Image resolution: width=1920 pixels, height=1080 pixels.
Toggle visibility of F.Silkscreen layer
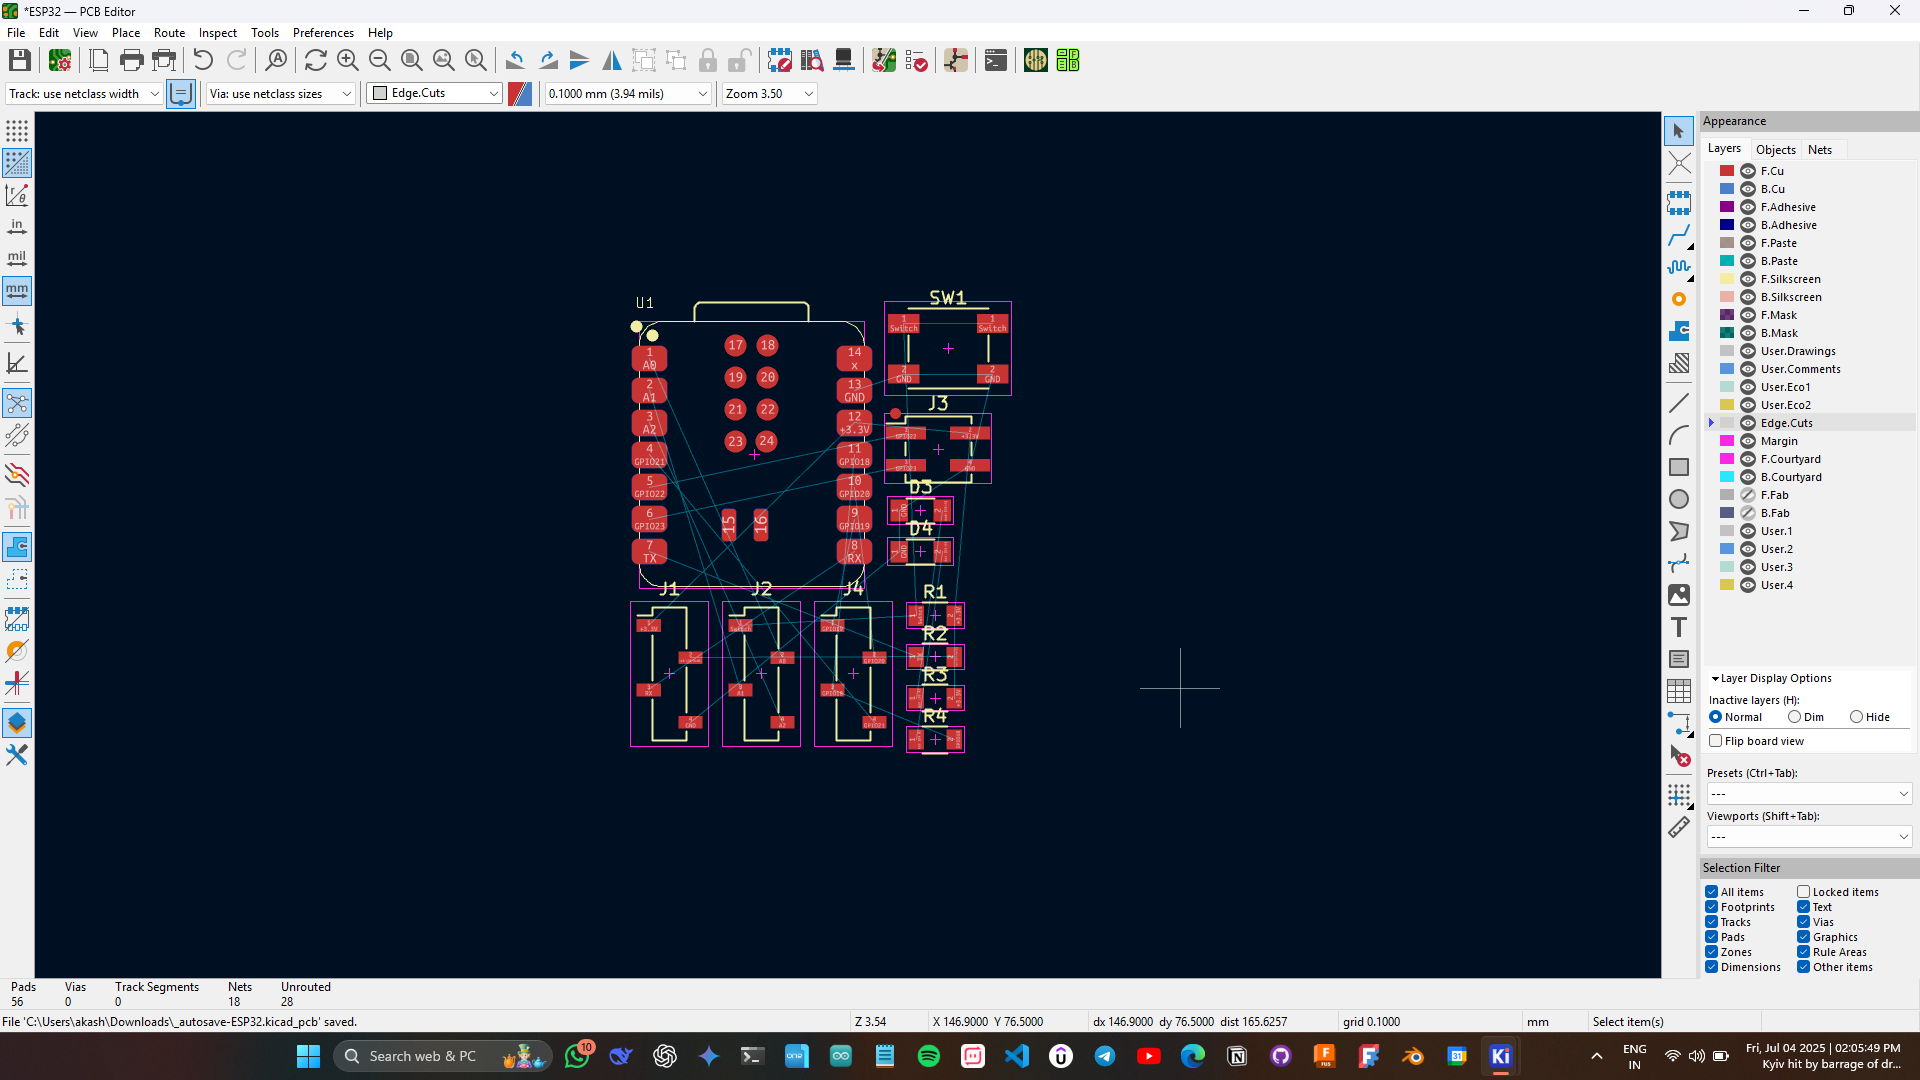[x=1748, y=279]
